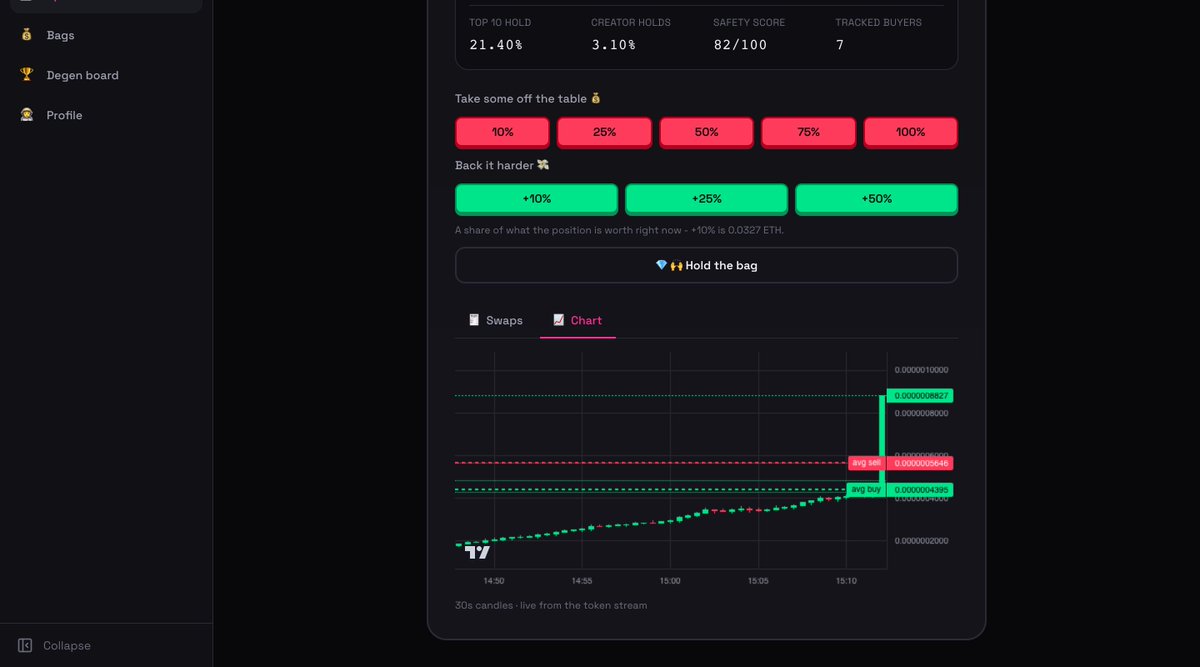Click the Tracked Buyers value 7
1200x667 pixels.
tap(840, 45)
